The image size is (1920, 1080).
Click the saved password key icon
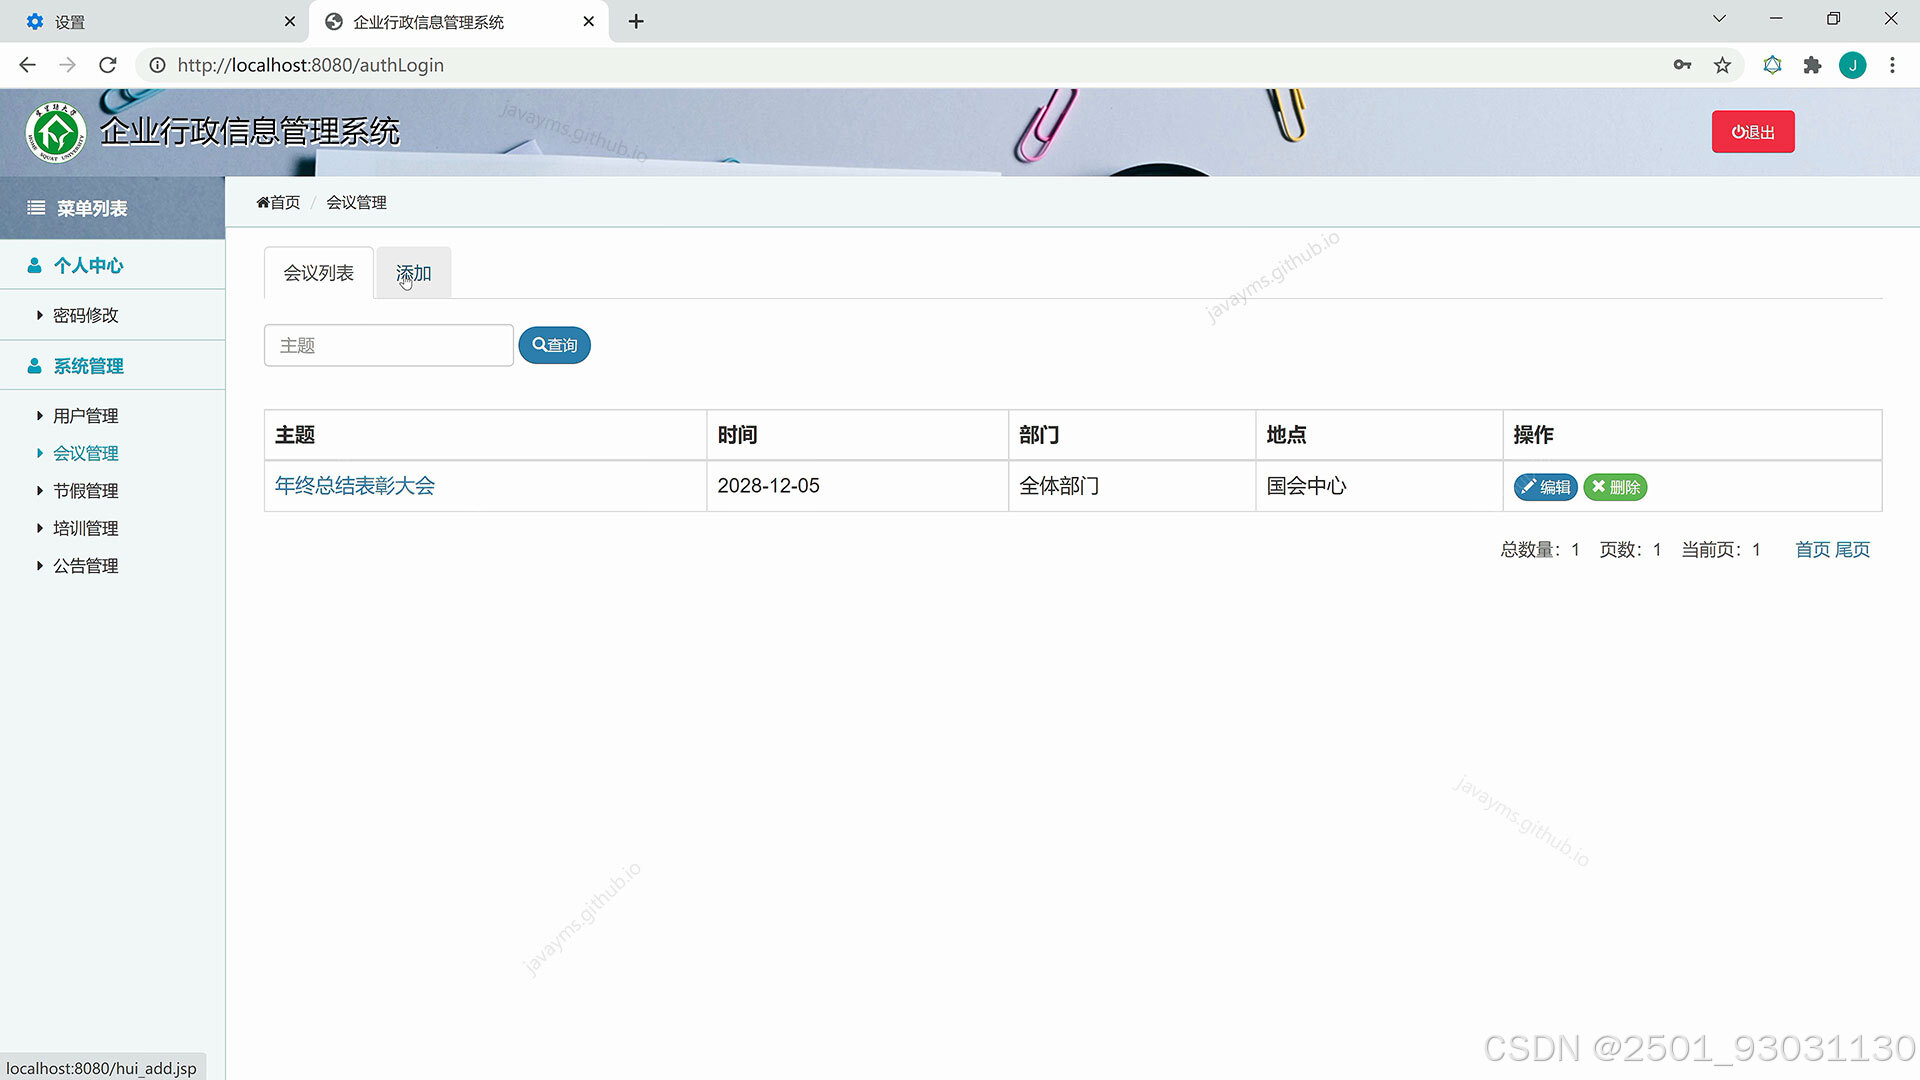point(1682,65)
